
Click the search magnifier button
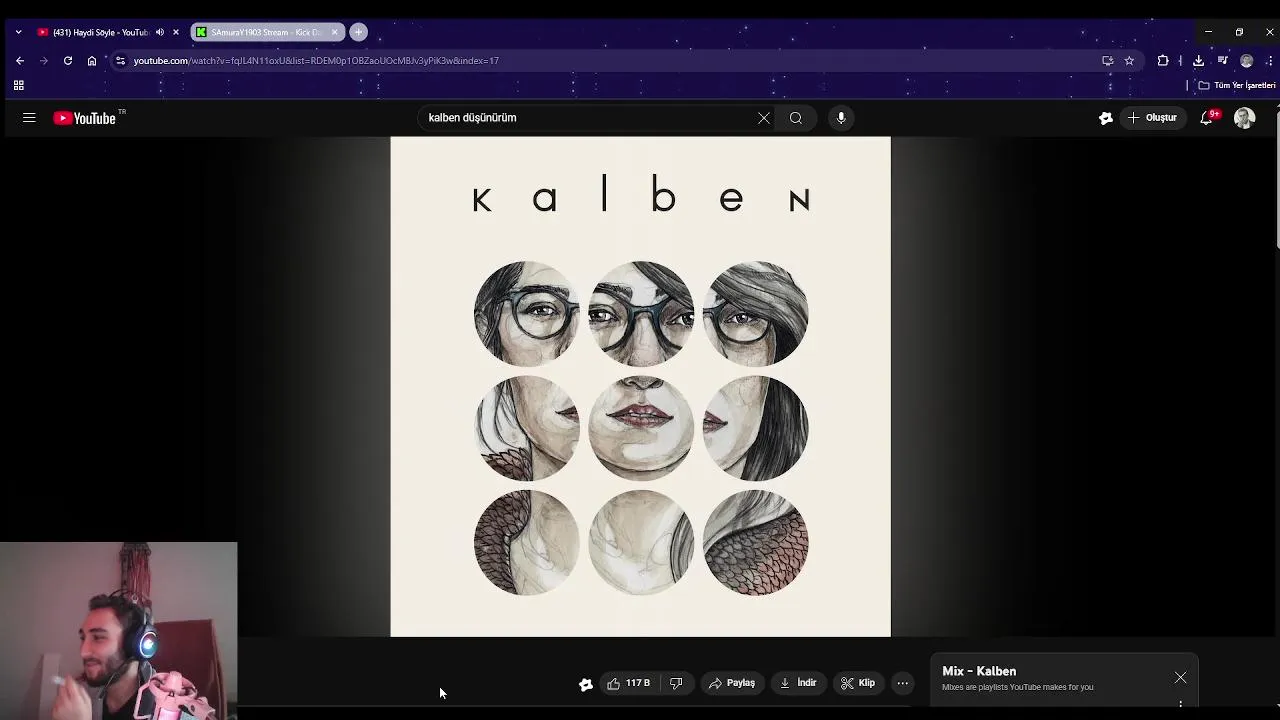coord(796,118)
